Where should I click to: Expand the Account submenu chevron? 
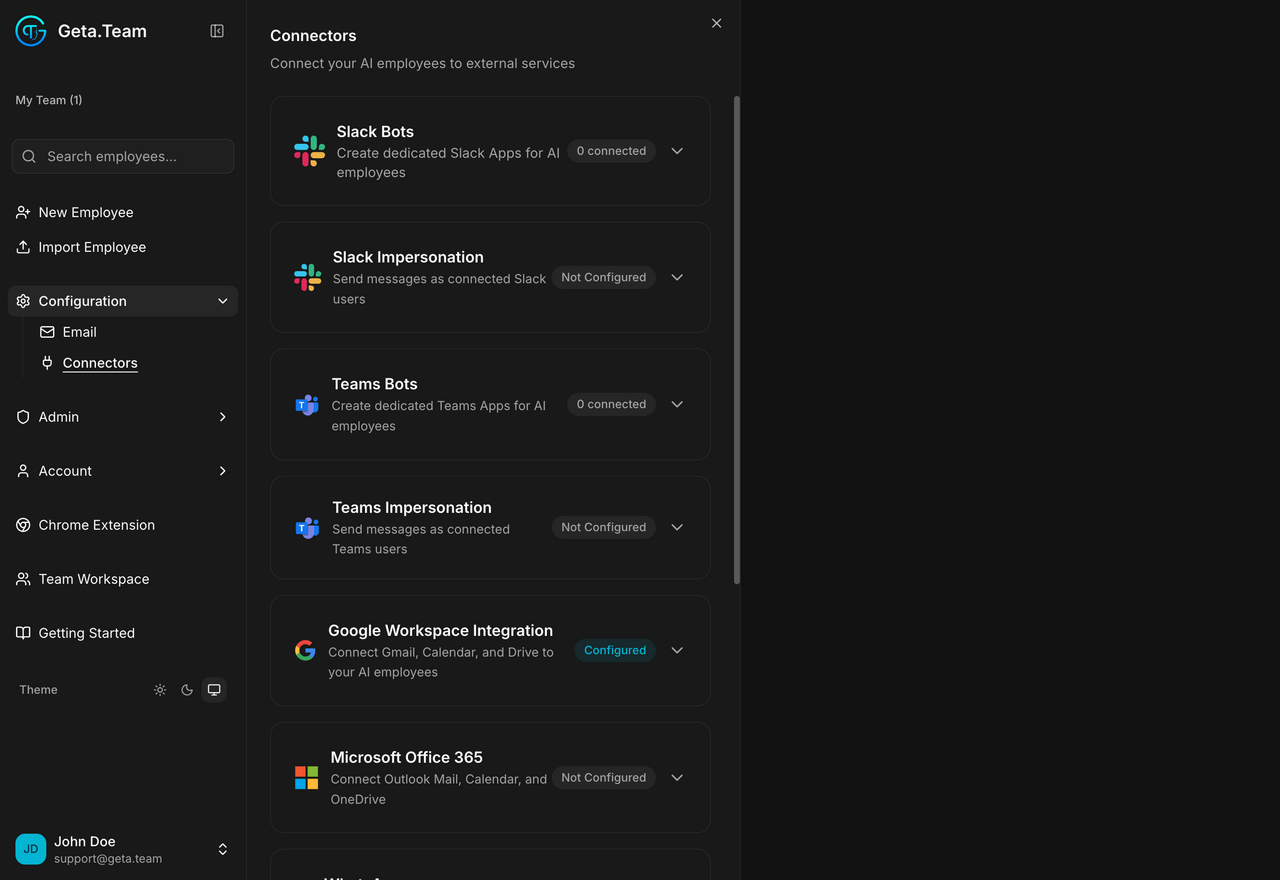tap(223, 471)
